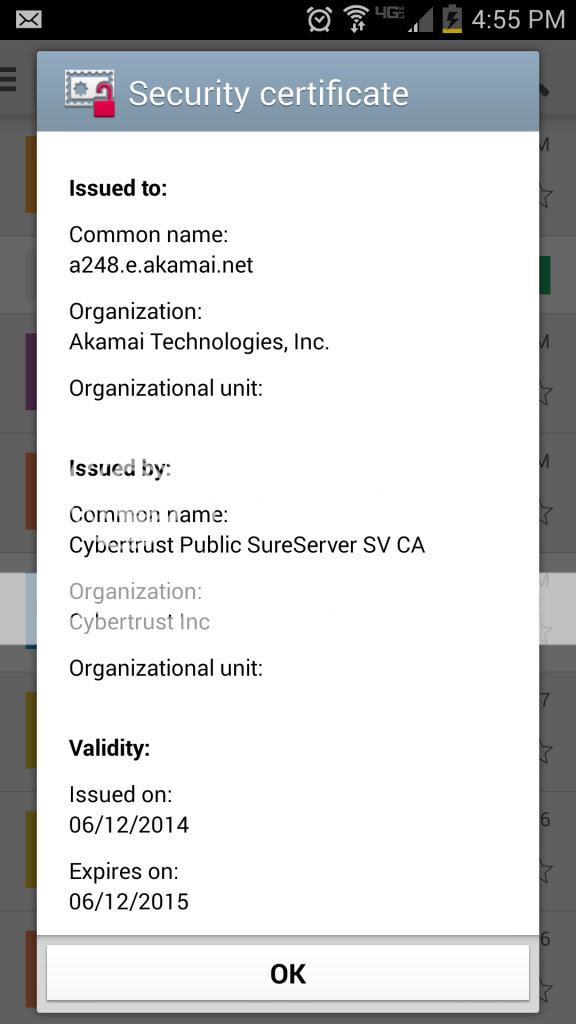Star the purple-tagged message row
576x1024 pixels.
[545, 393]
